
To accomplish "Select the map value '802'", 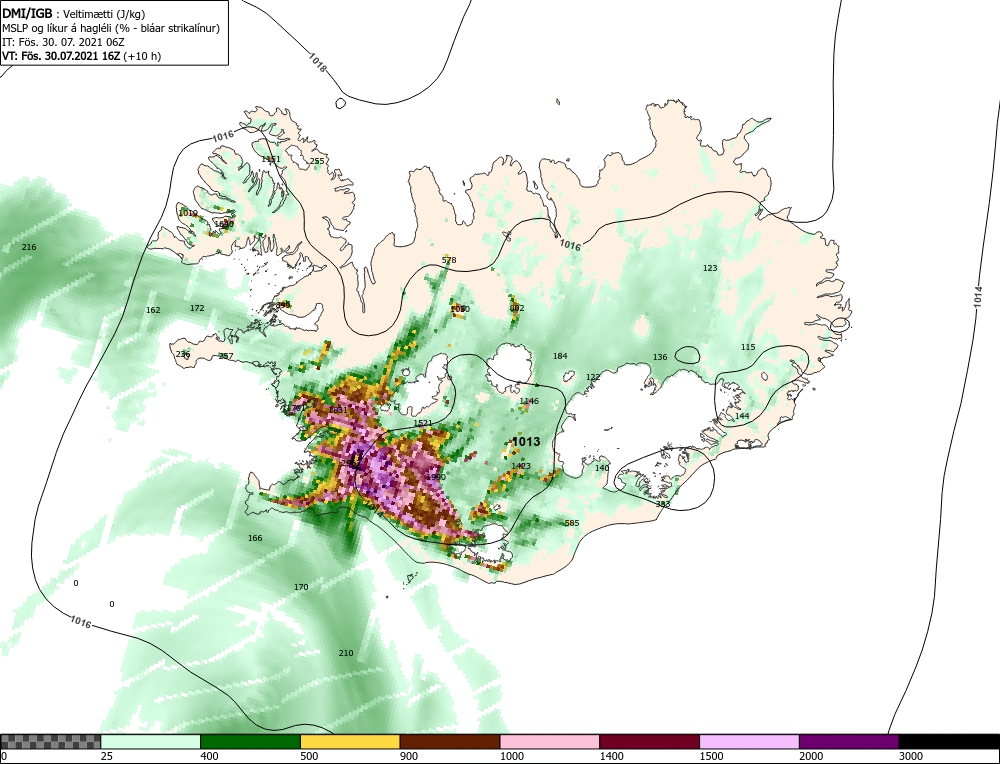I will pos(517,308).
